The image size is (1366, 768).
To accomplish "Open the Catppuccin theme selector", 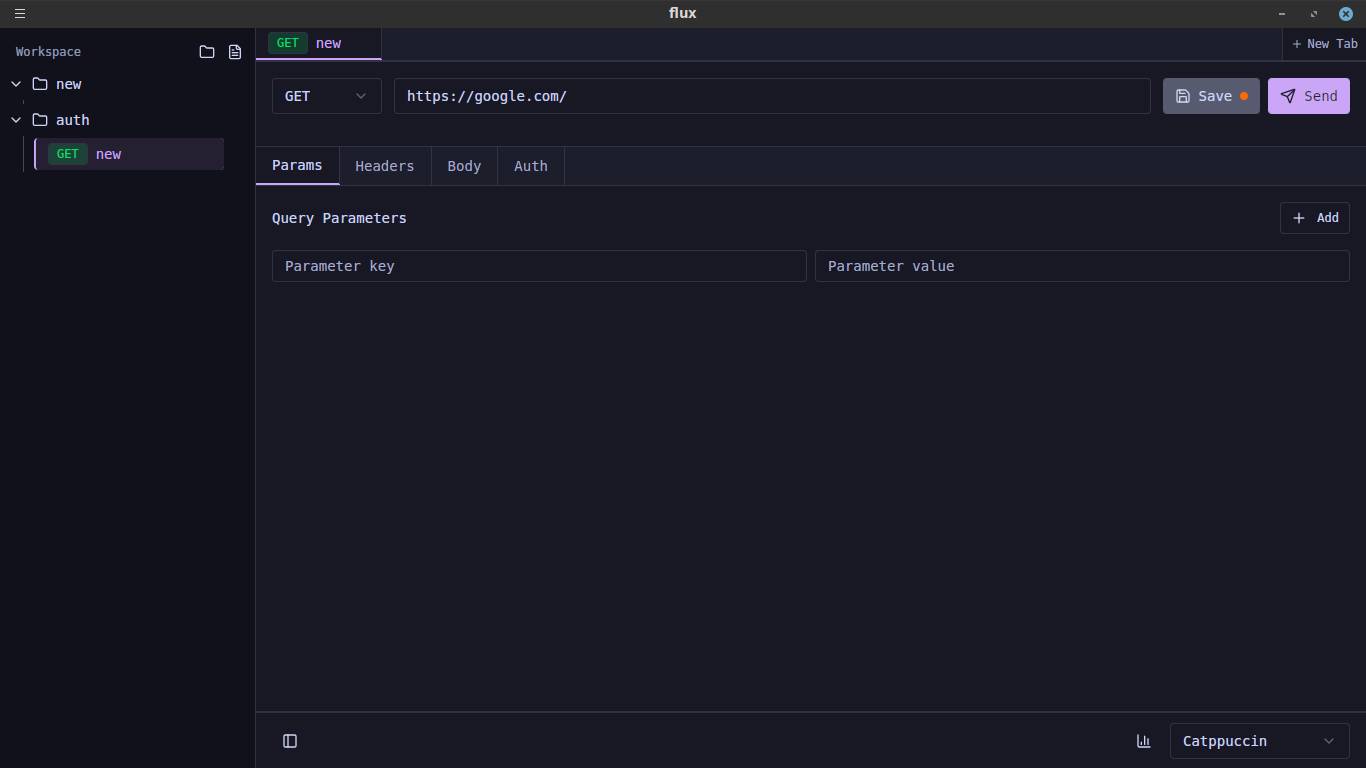I will [1259, 741].
